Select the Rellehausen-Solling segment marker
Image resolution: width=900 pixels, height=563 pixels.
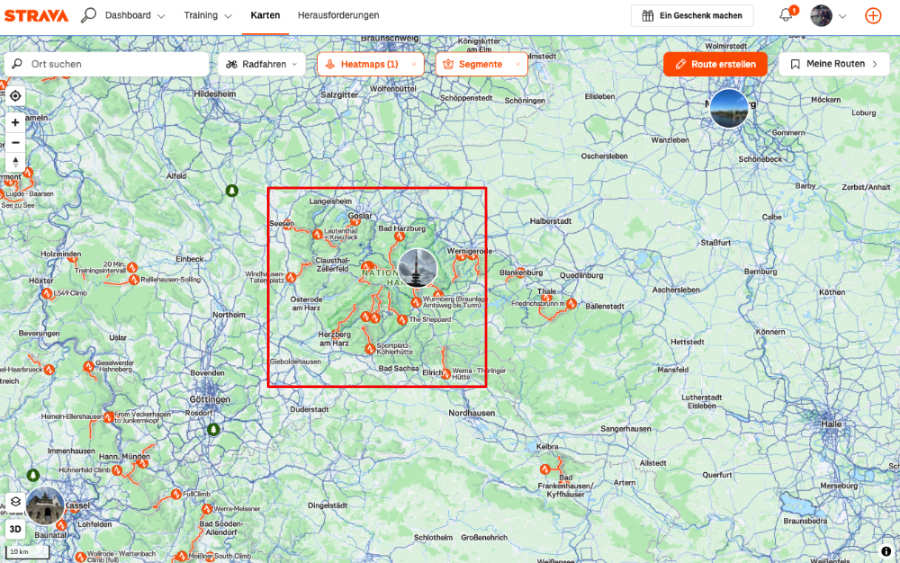(134, 279)
